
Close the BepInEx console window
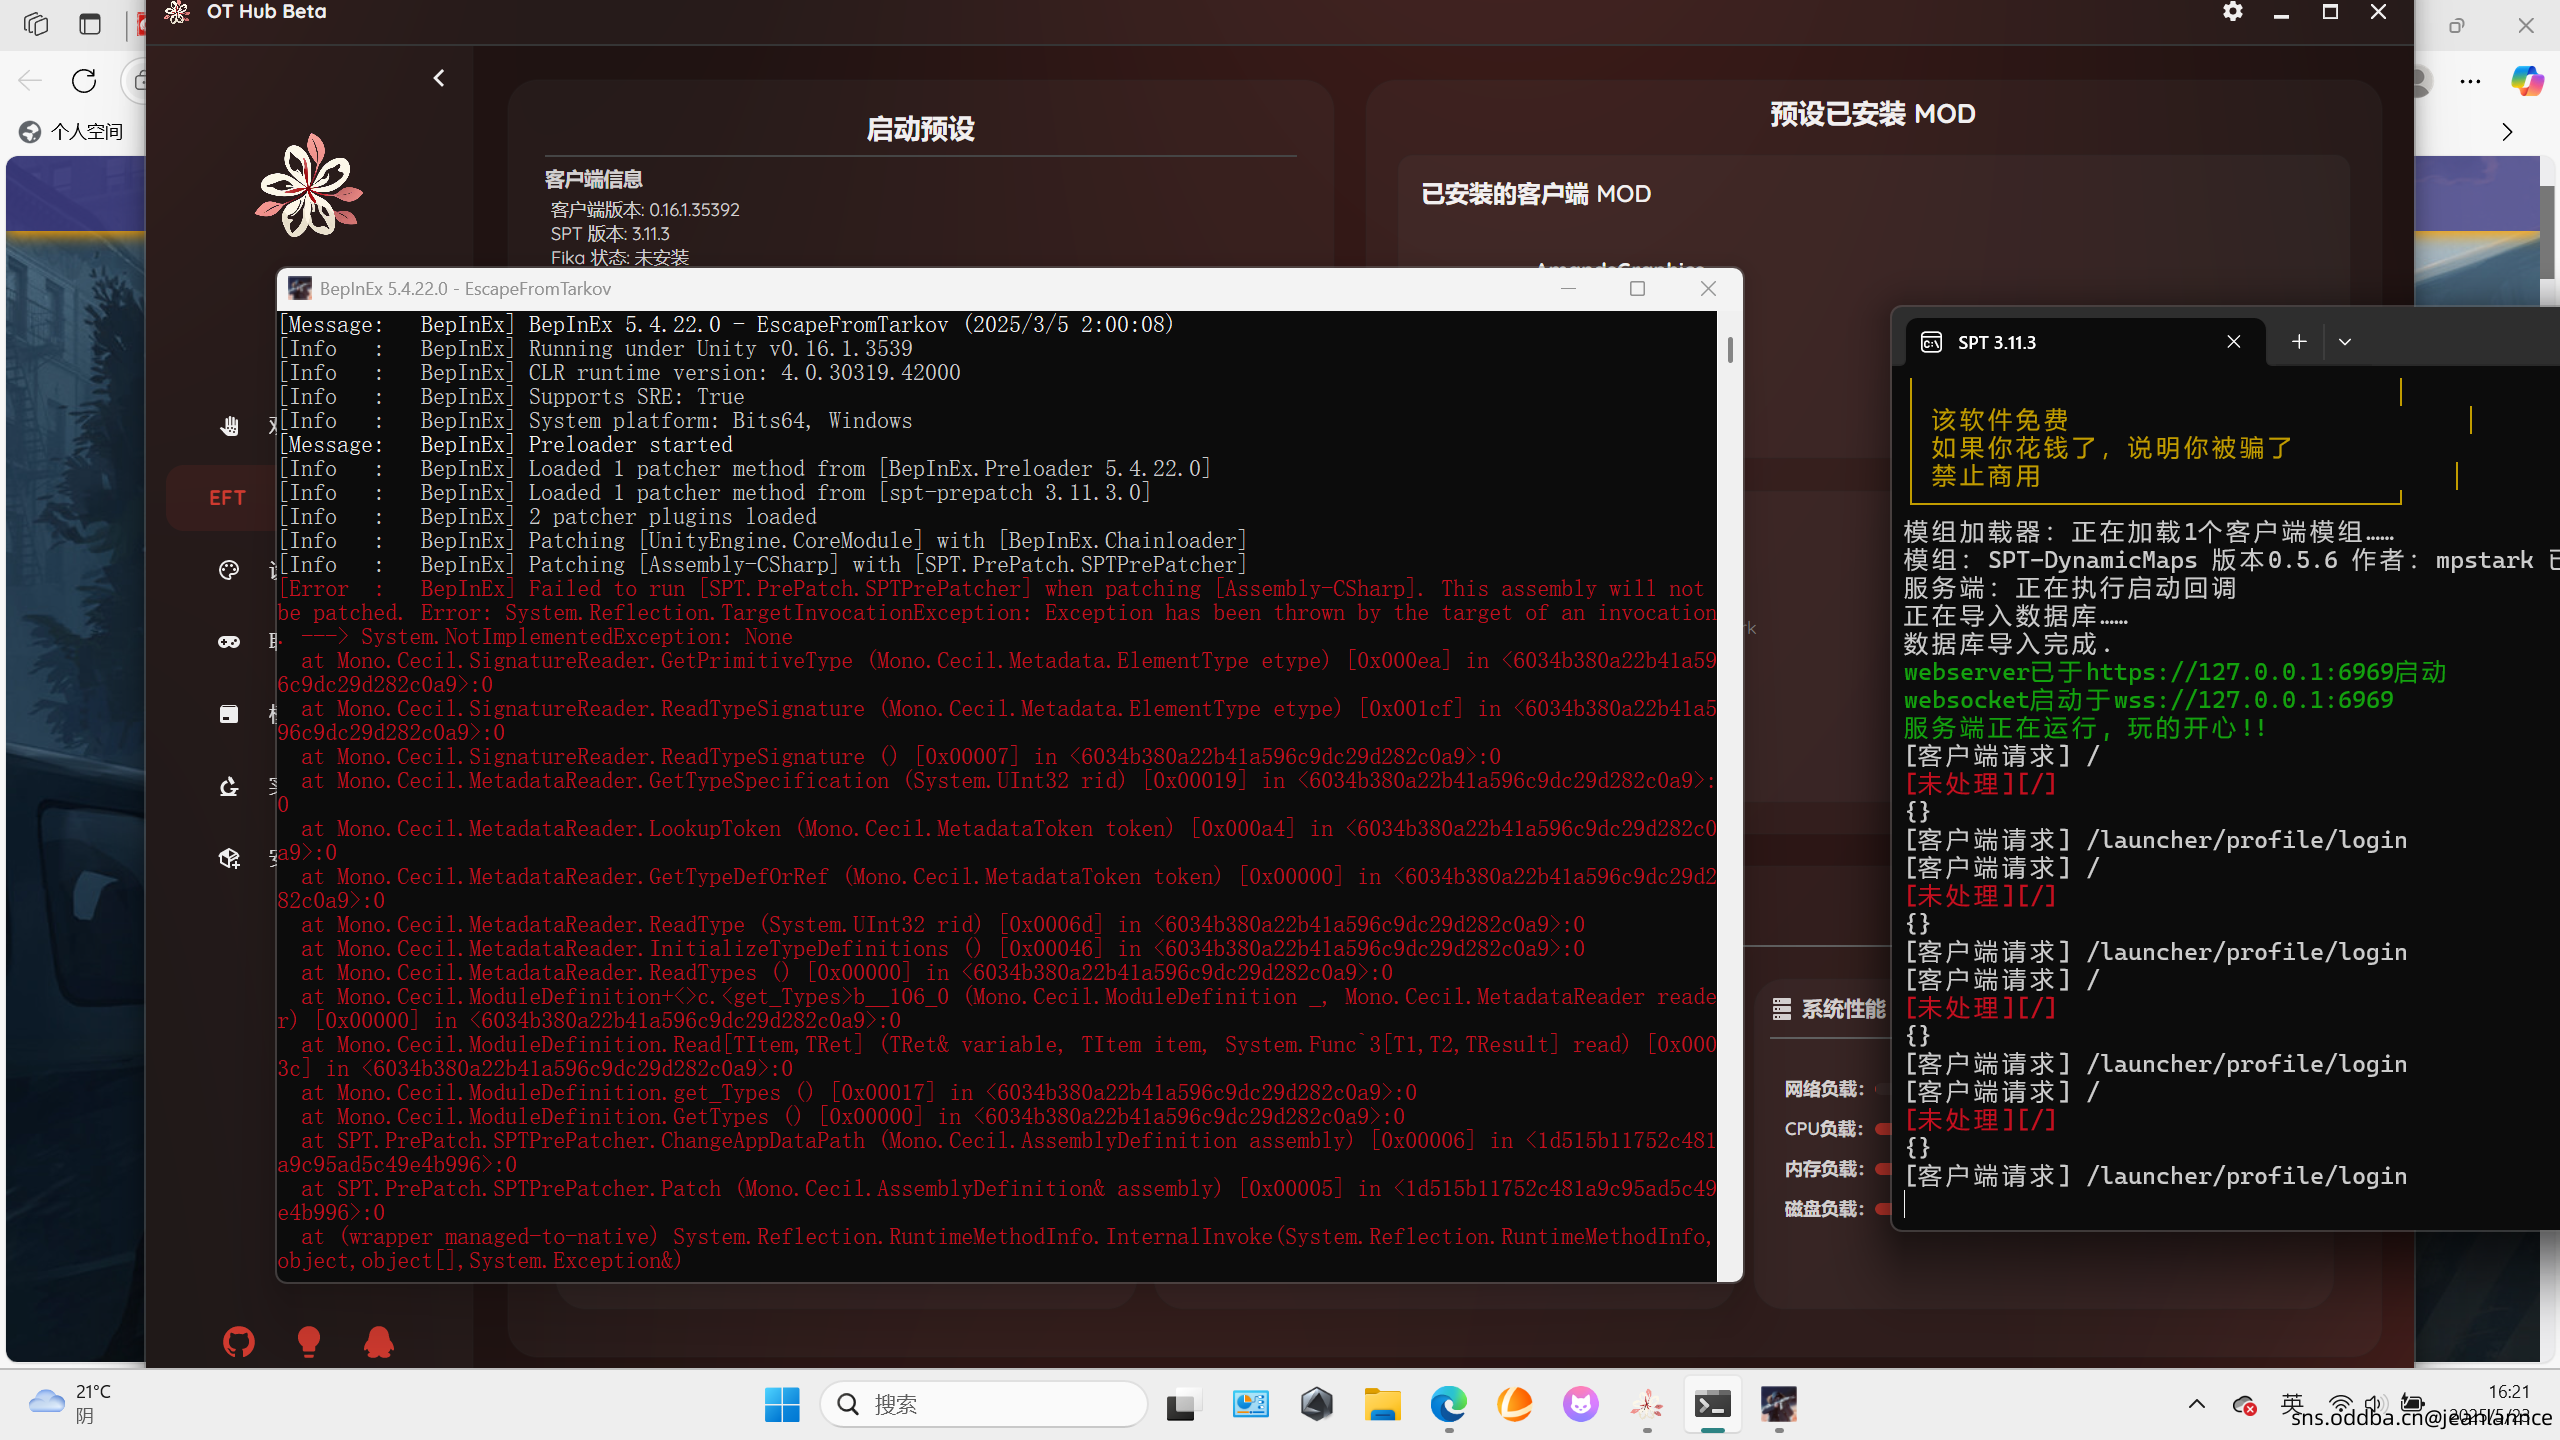1708,289
